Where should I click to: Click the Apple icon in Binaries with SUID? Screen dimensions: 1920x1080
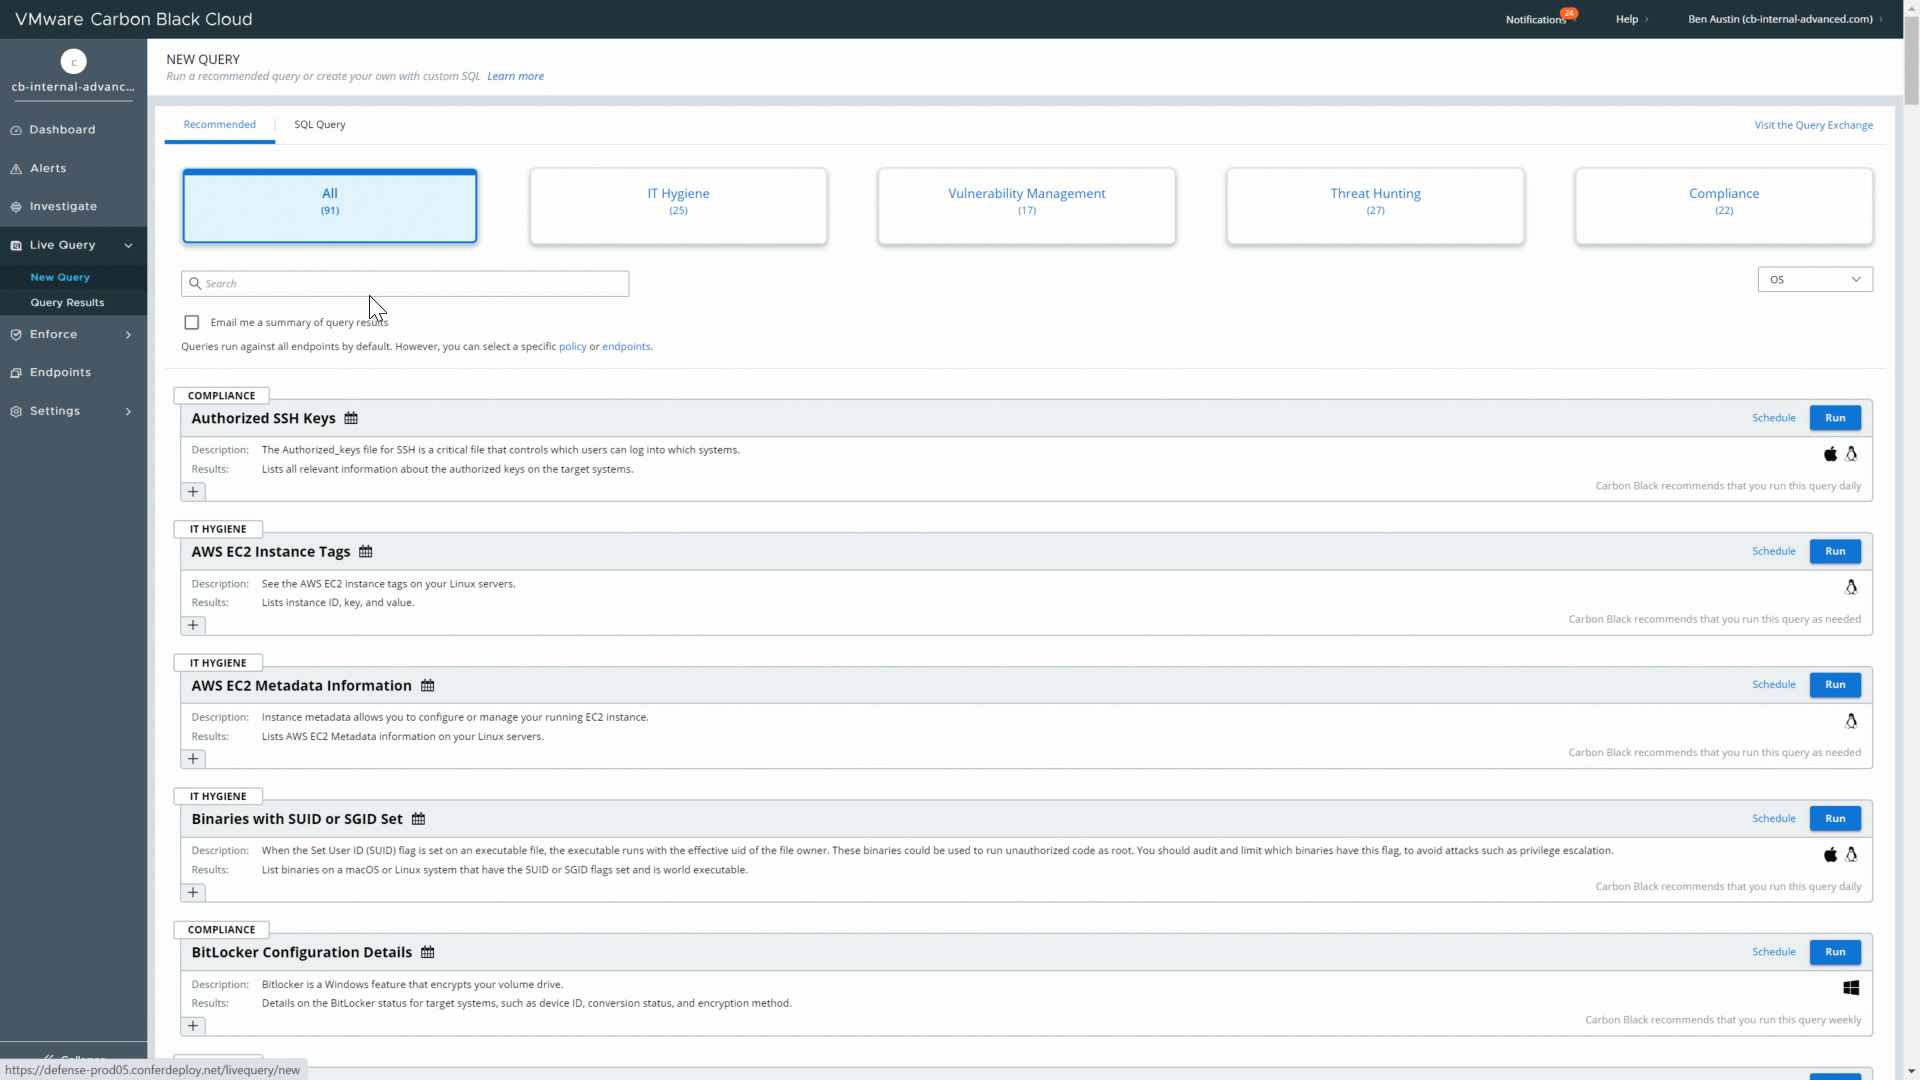pyautogui.click(x=1830, y=855)
